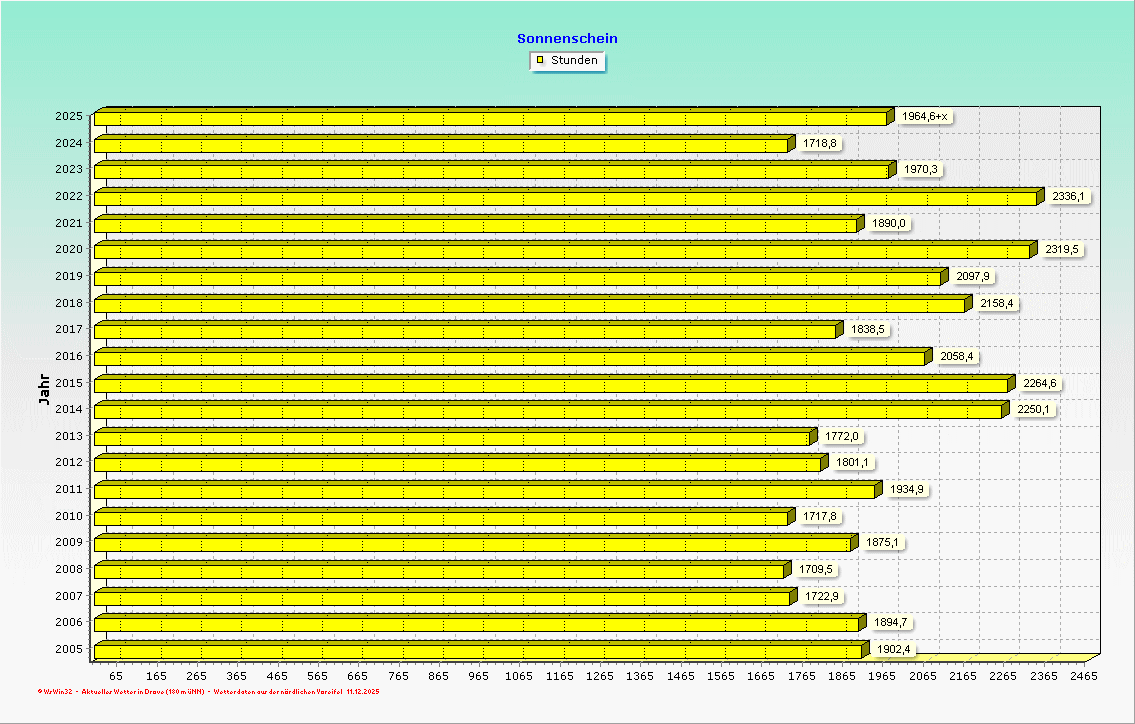Click the x-axis tick label 65
Image resolution: width=1135 pixels, height=724 pixels.
pyautogui.click(x=116, y=676)
